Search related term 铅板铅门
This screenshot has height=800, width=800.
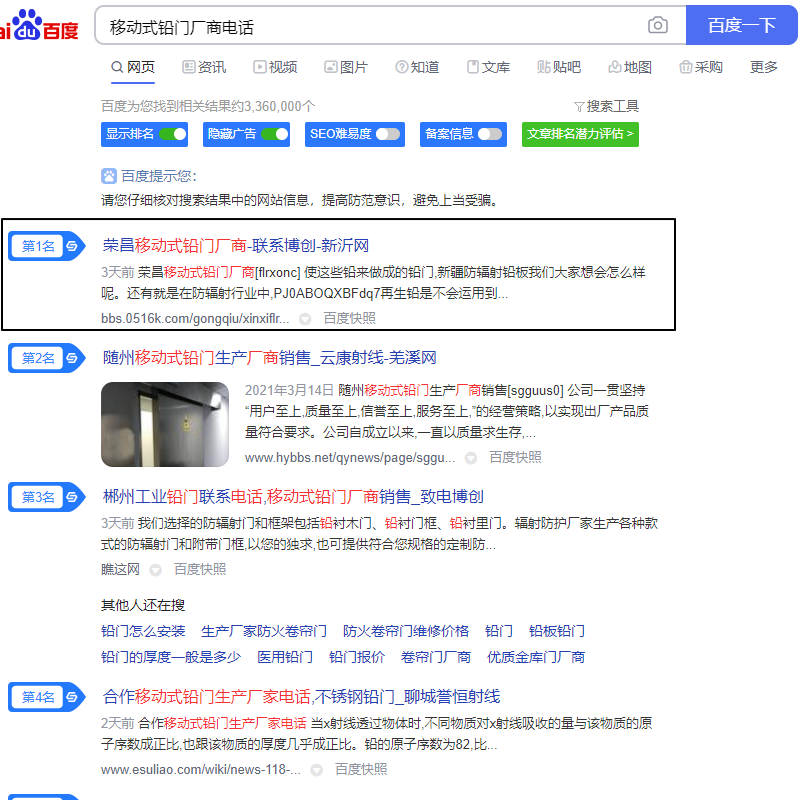point(557,631)
